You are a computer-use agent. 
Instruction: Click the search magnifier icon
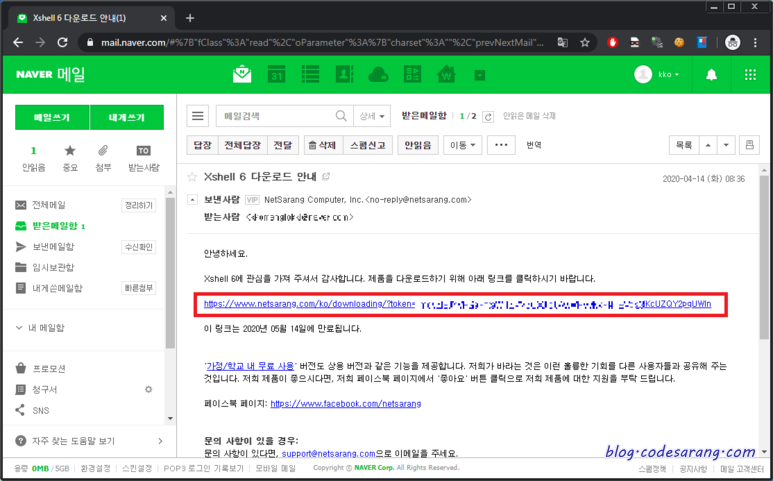pyautogui.click(x=341, y=116)
